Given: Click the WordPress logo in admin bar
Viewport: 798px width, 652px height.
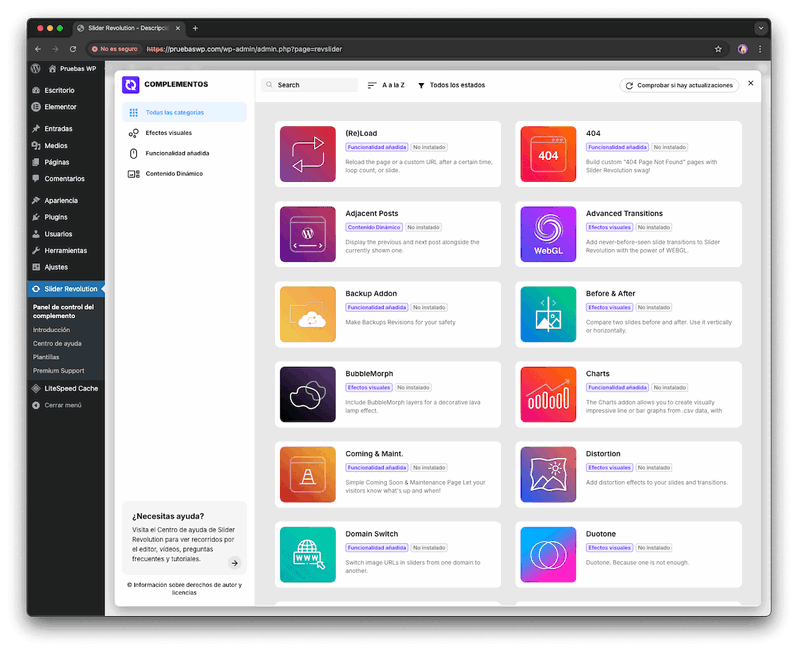Looking at the screenshot, I should click(36, 68).
